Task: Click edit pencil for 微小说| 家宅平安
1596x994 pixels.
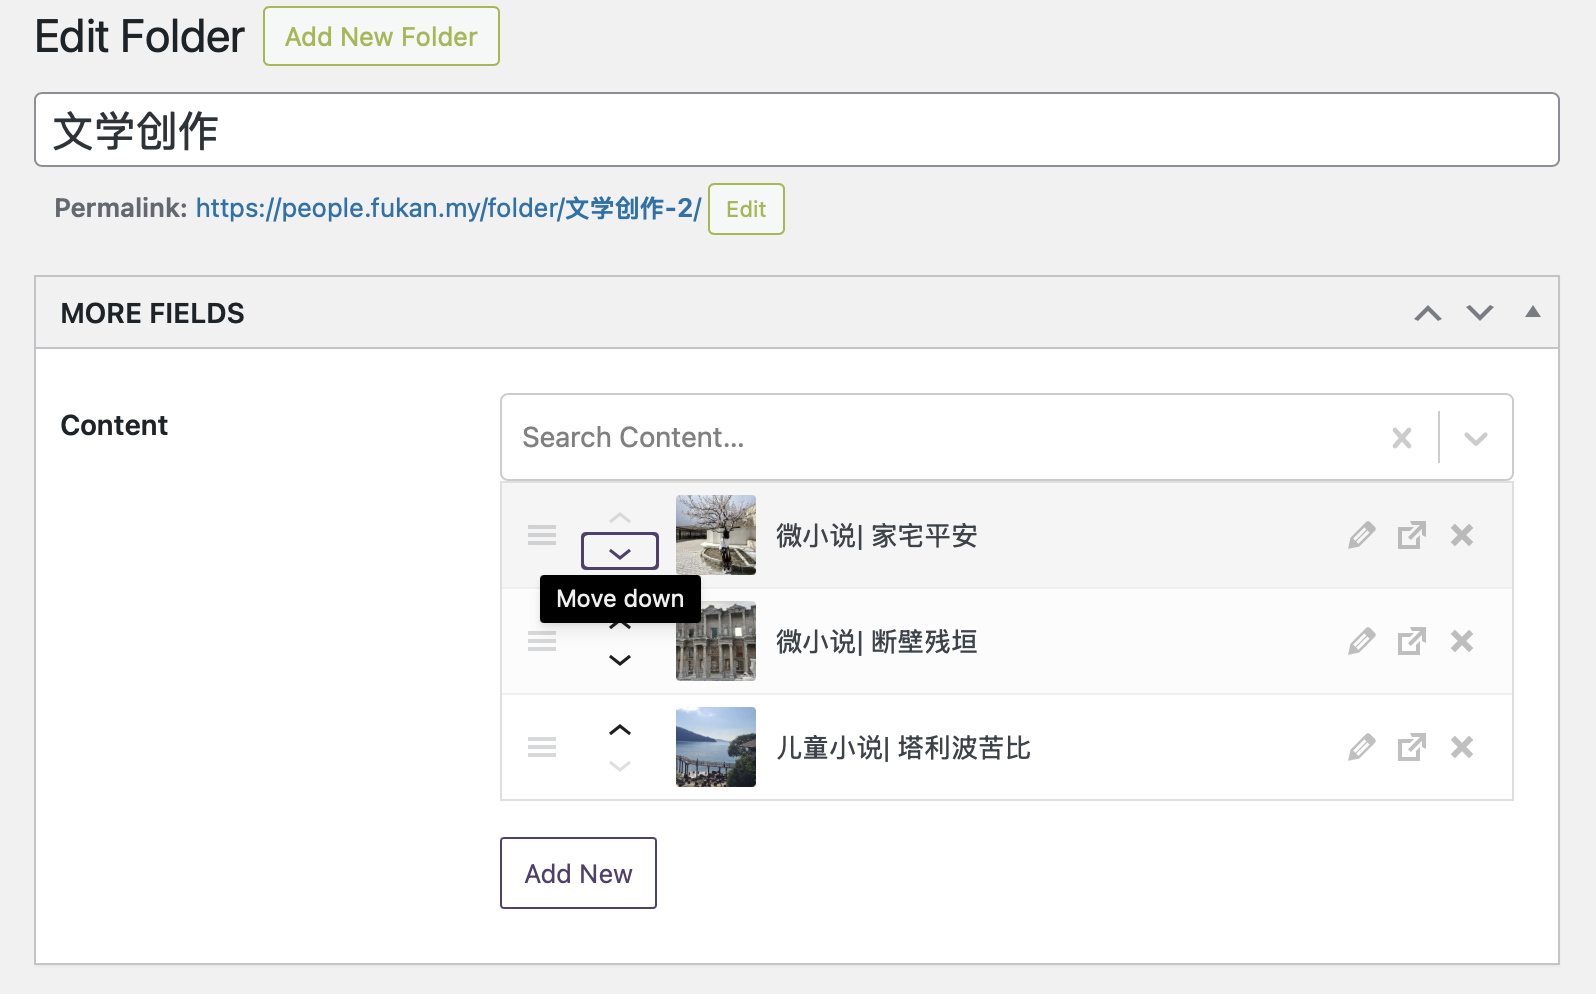Action: 1361,536
